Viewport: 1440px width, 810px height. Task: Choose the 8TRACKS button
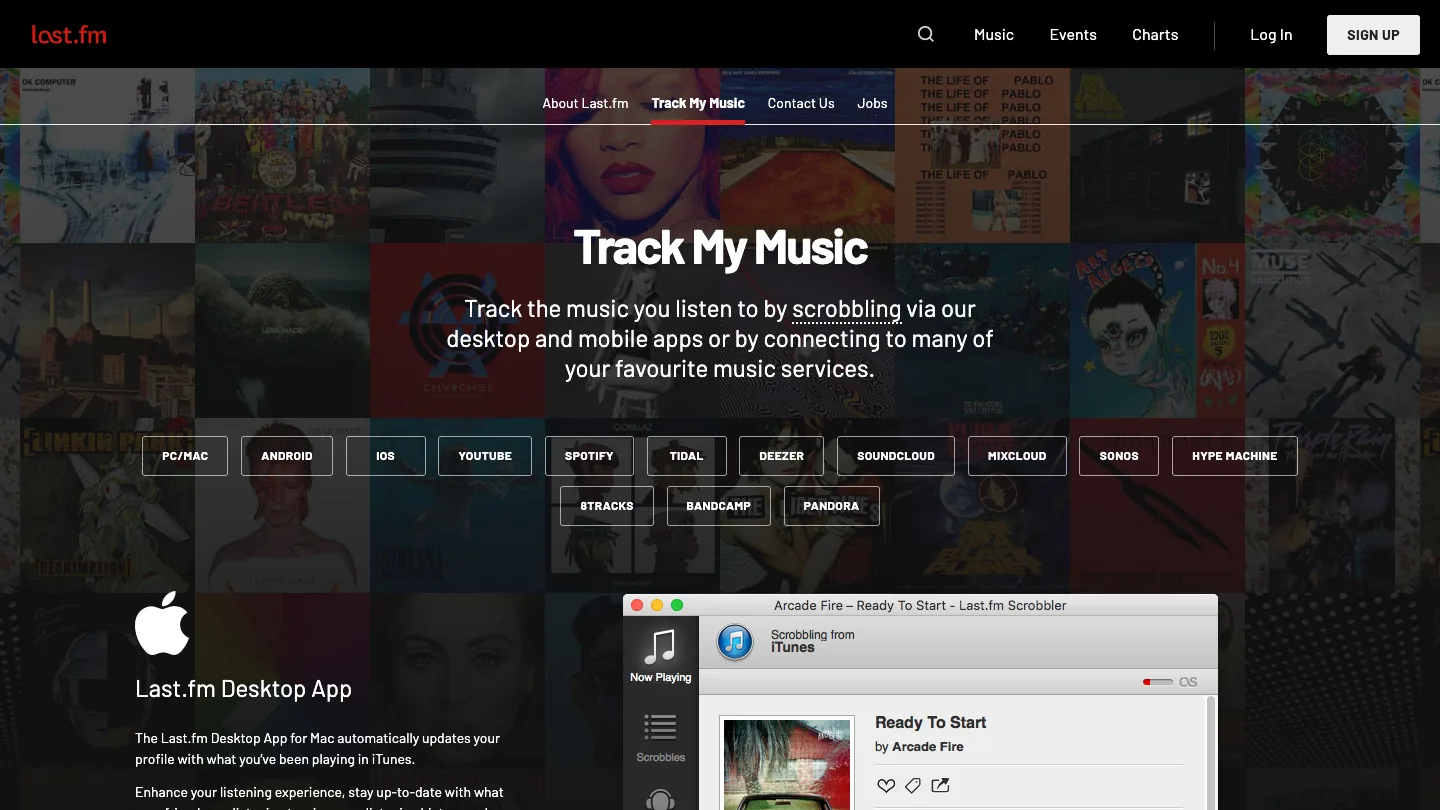tap(607, 506)
